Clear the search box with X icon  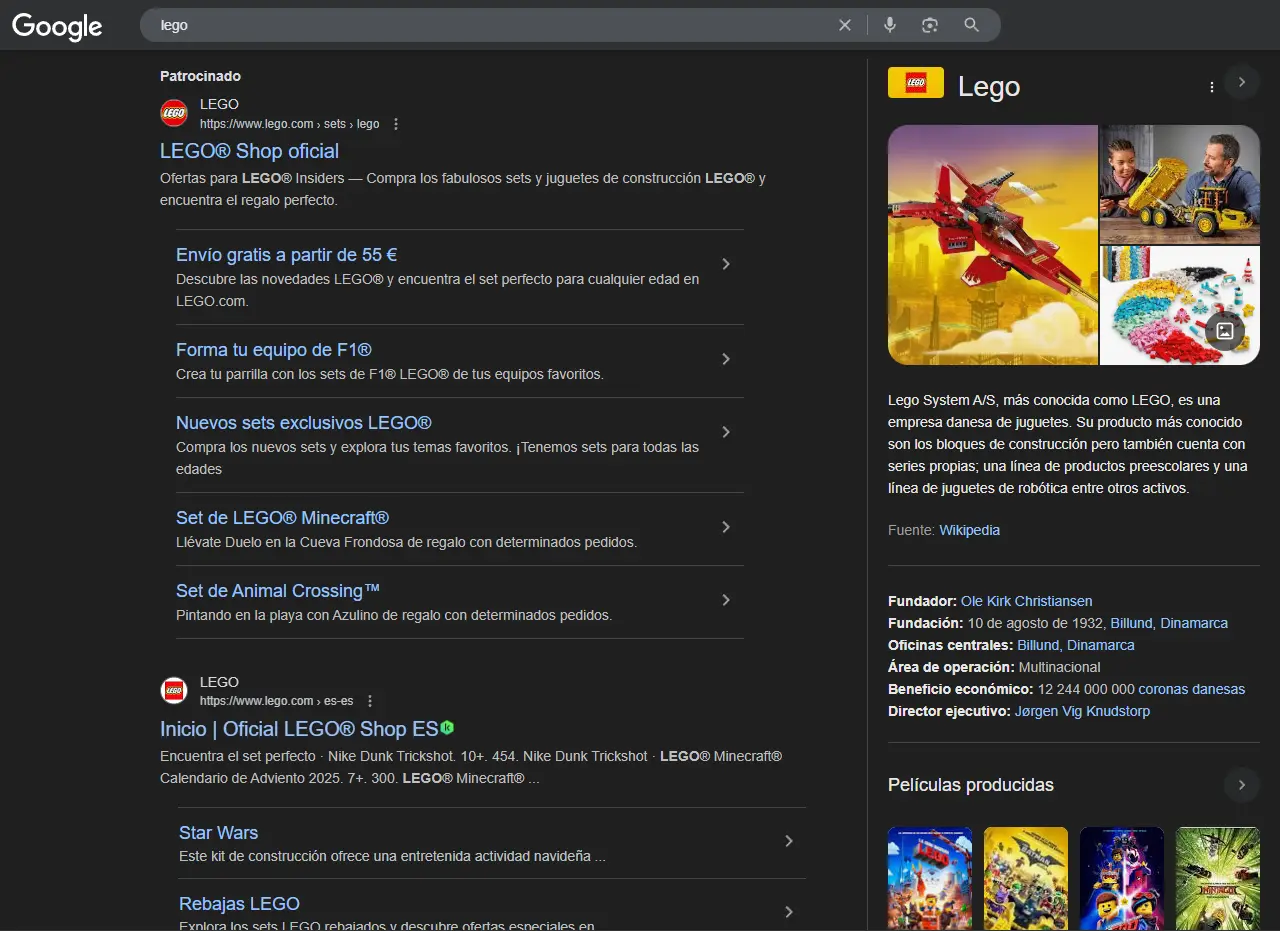(x=845, y=25)
